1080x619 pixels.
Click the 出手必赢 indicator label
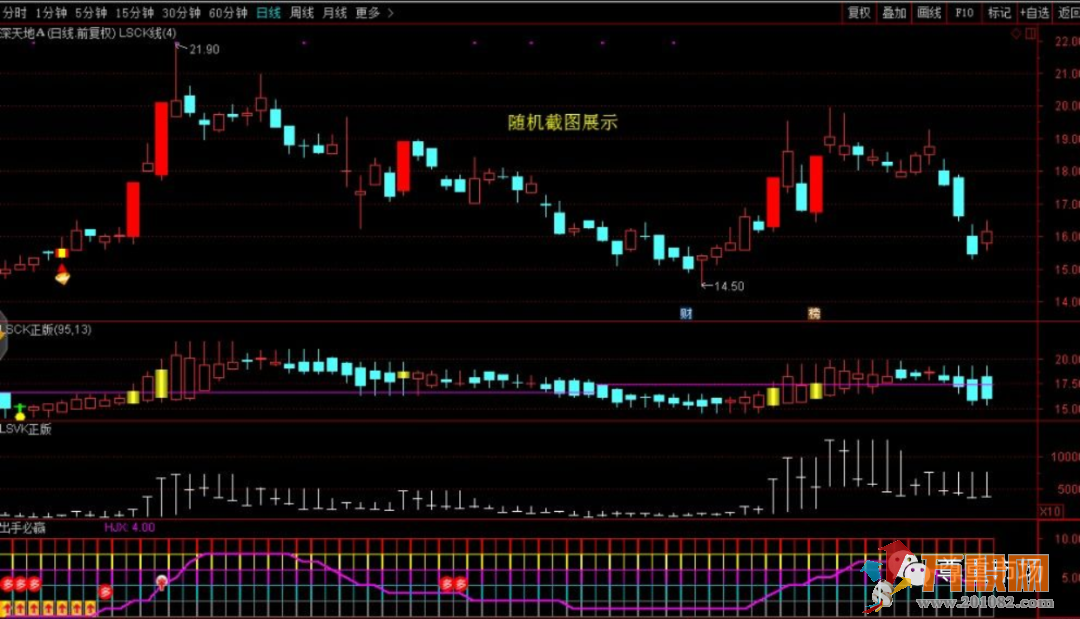coord(23,528)
